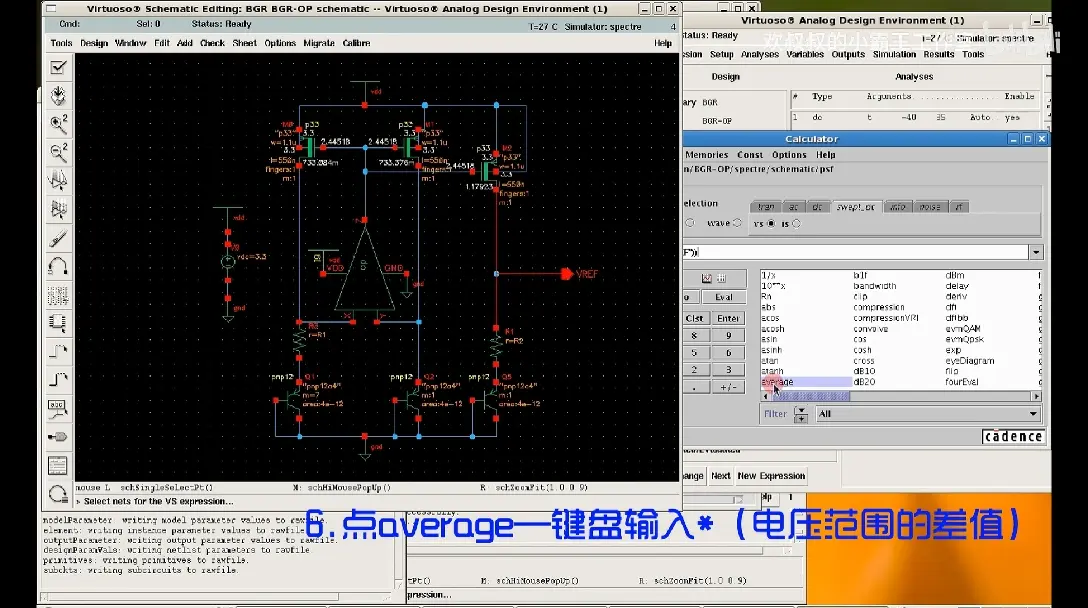Viewport: 1088px width, 608px height.
Task: Click the Calculator table icon
Action: coord(722,278)
